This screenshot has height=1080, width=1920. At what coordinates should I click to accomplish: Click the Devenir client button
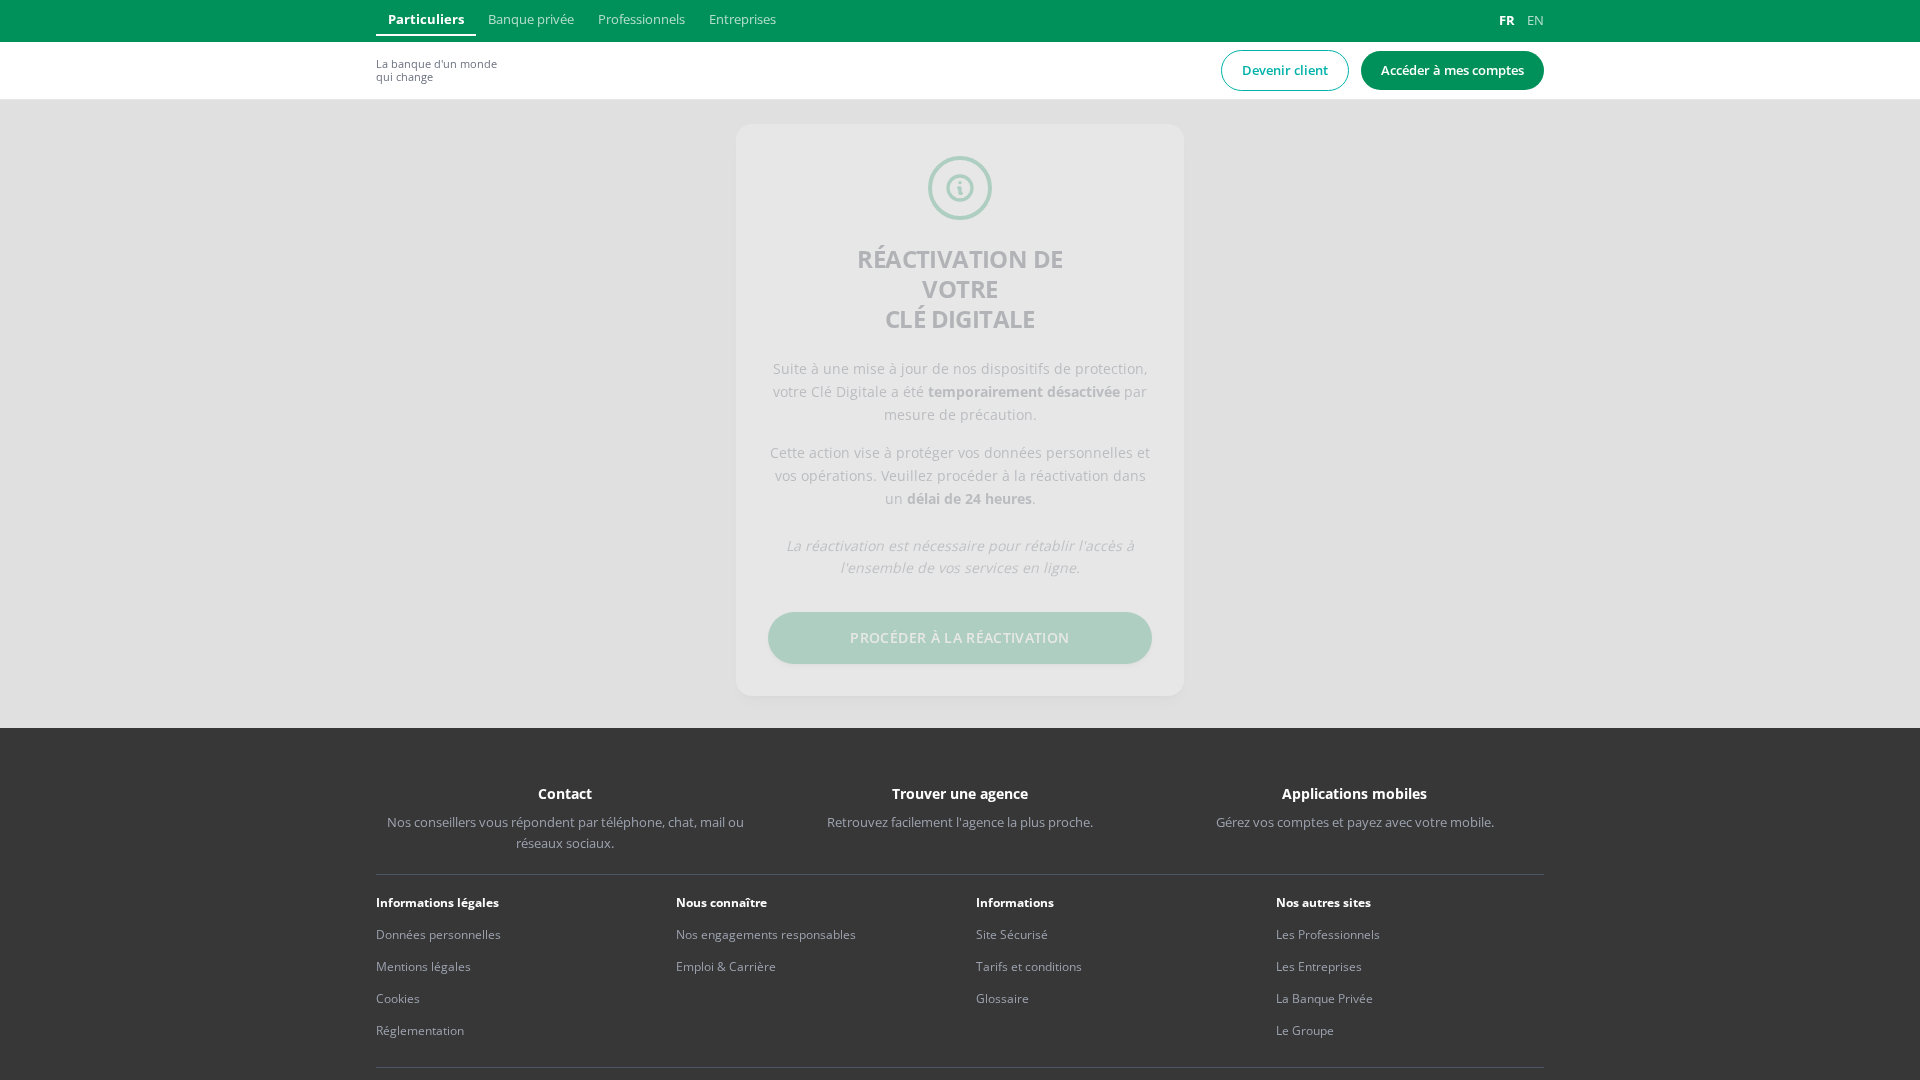coord(1285,70)
